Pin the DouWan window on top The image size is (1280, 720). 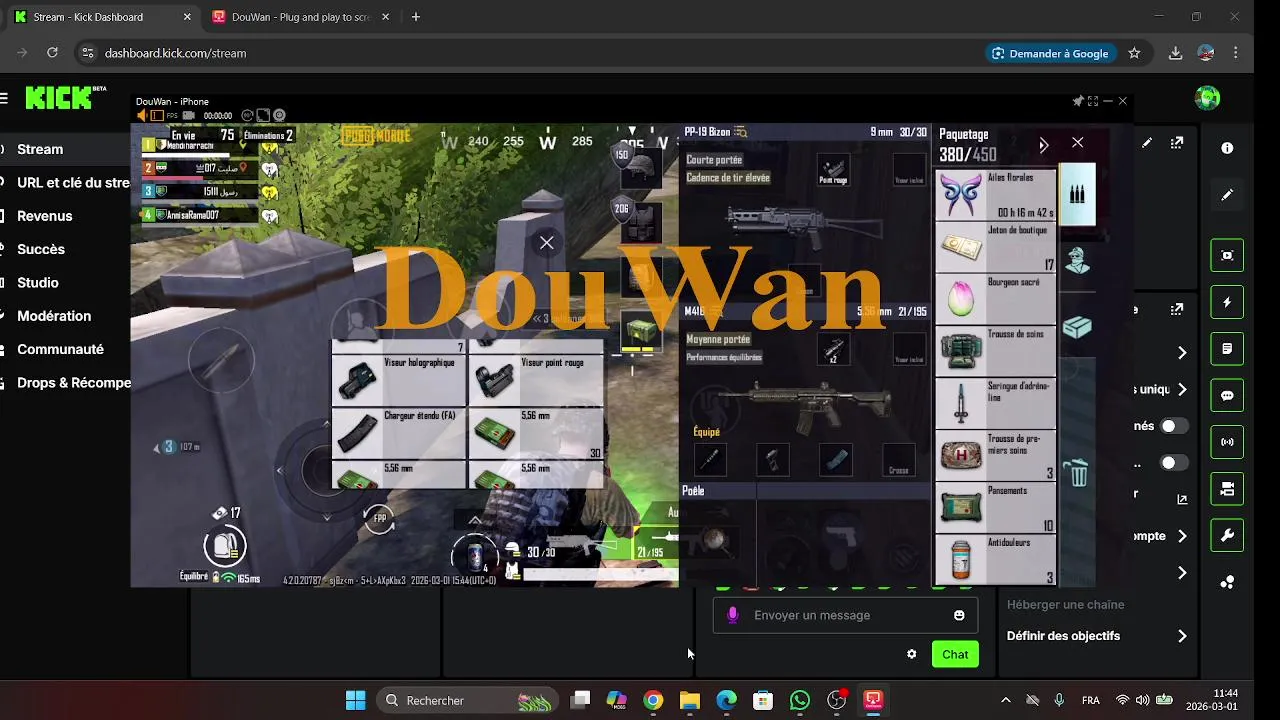tap(1078, 101)
